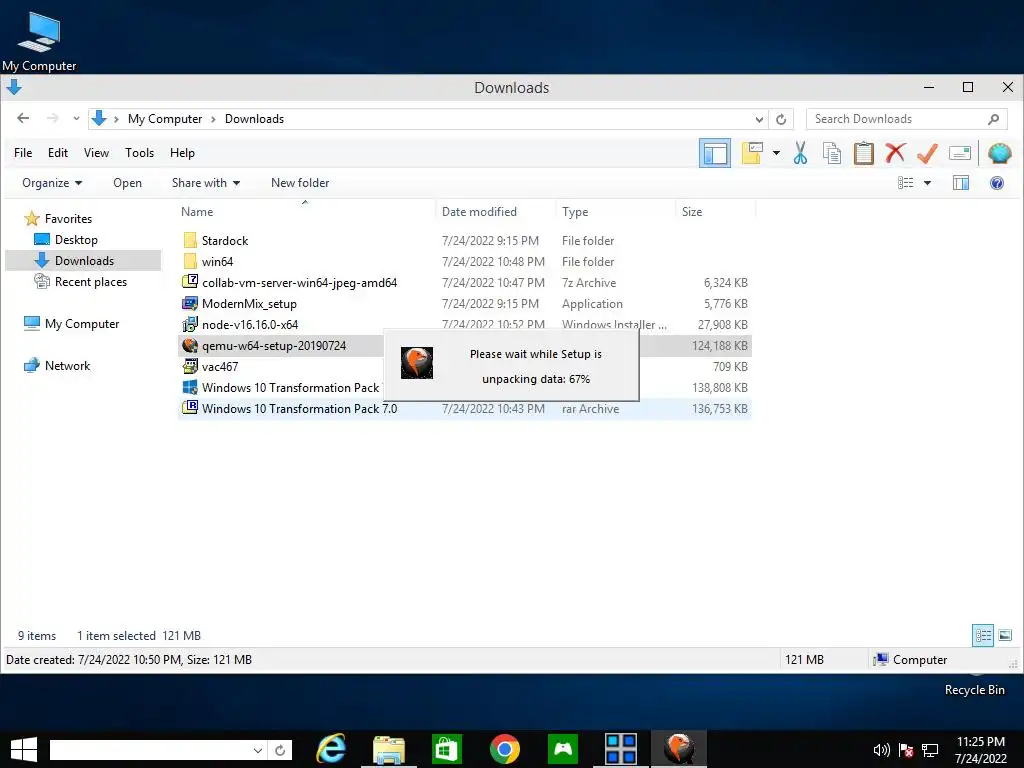1024x768 pixels.
Task: Open recent locations dropdown arrow
Action: [76, 119]
